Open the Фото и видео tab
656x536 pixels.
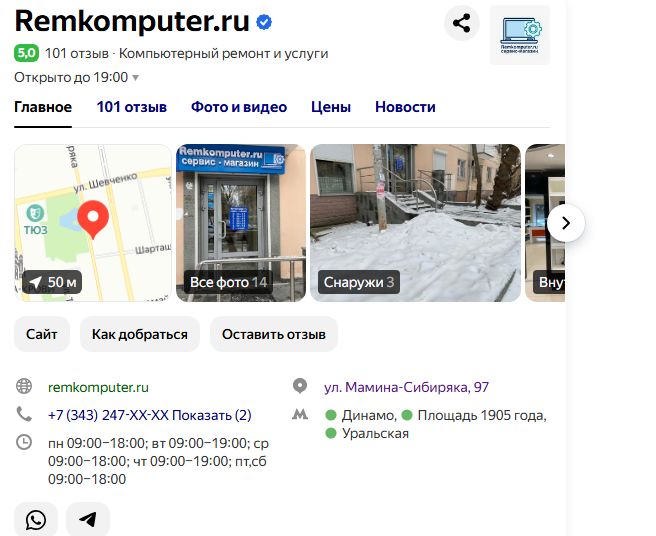[x=239, y=107]
